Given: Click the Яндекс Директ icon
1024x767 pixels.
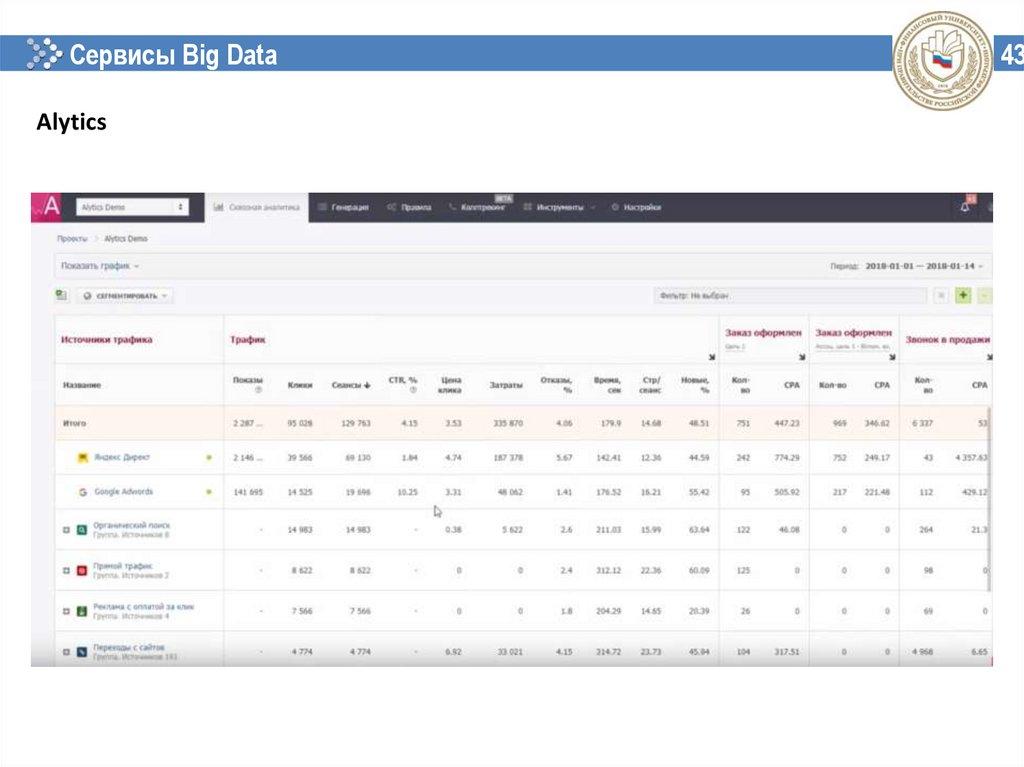Looking at the screenshot, I should (x=83, y=458).
